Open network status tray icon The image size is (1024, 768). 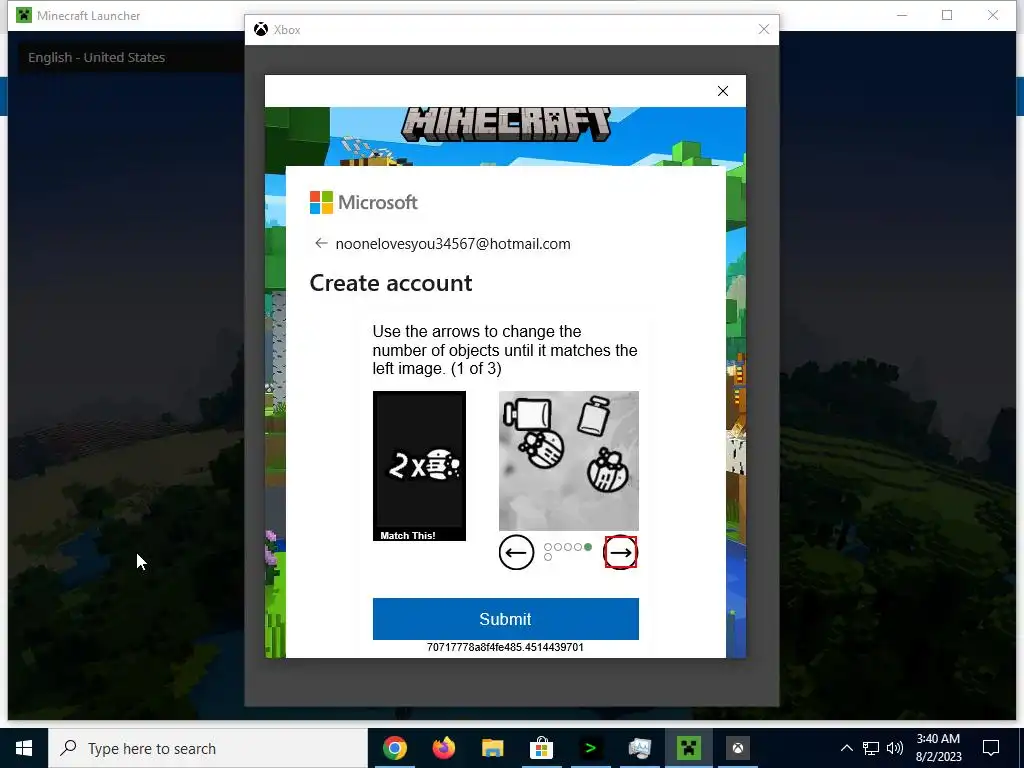pyautogui.click(x=871, y=748)
